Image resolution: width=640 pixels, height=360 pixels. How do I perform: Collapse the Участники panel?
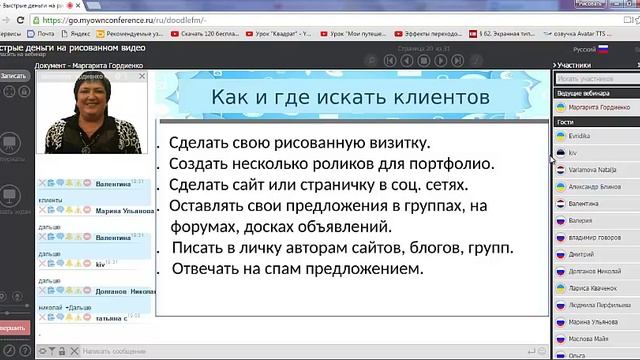pyautogui.click(x=571, y=65)
